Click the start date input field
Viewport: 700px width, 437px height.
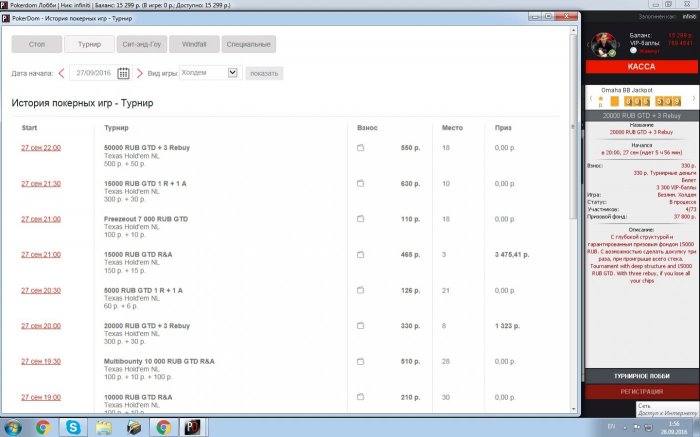[x=93, y=73]
